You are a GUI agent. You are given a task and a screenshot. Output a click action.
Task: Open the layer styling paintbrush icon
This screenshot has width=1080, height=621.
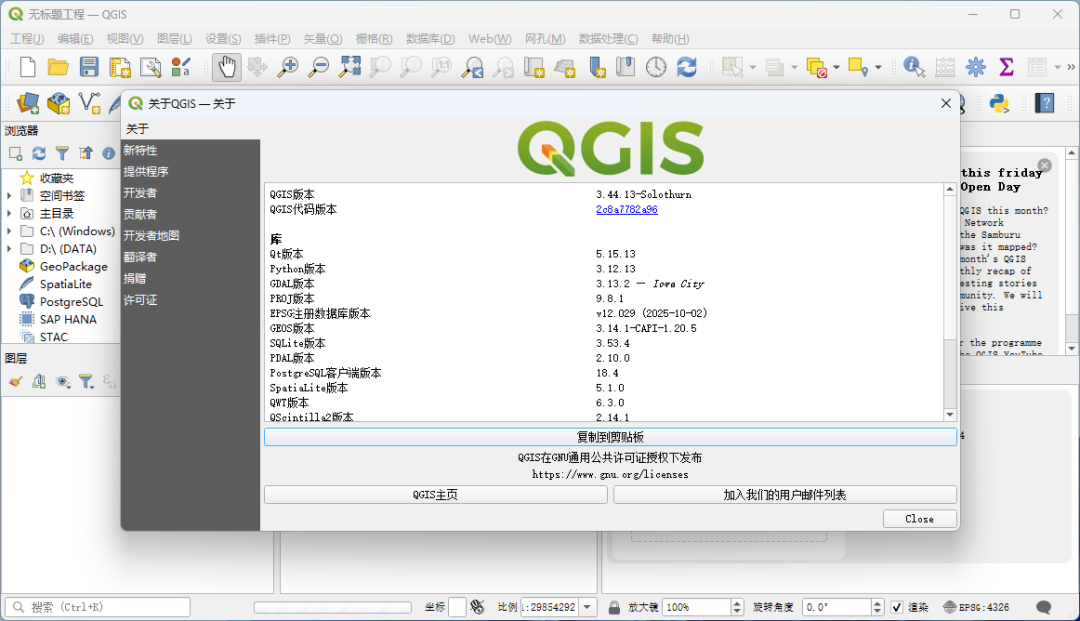15,381
